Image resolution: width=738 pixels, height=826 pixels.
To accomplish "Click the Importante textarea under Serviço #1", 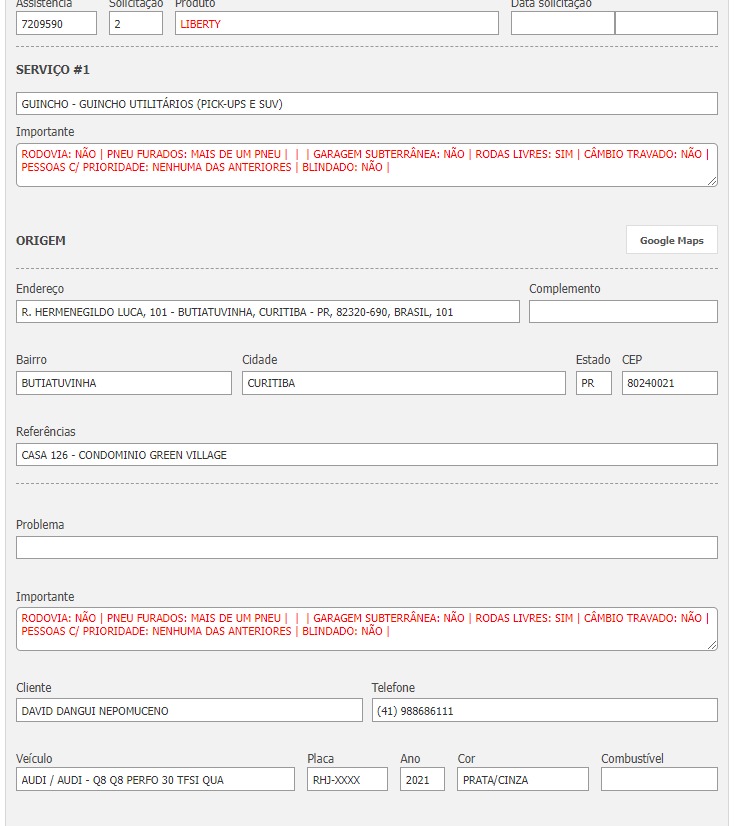I will 367,165.
